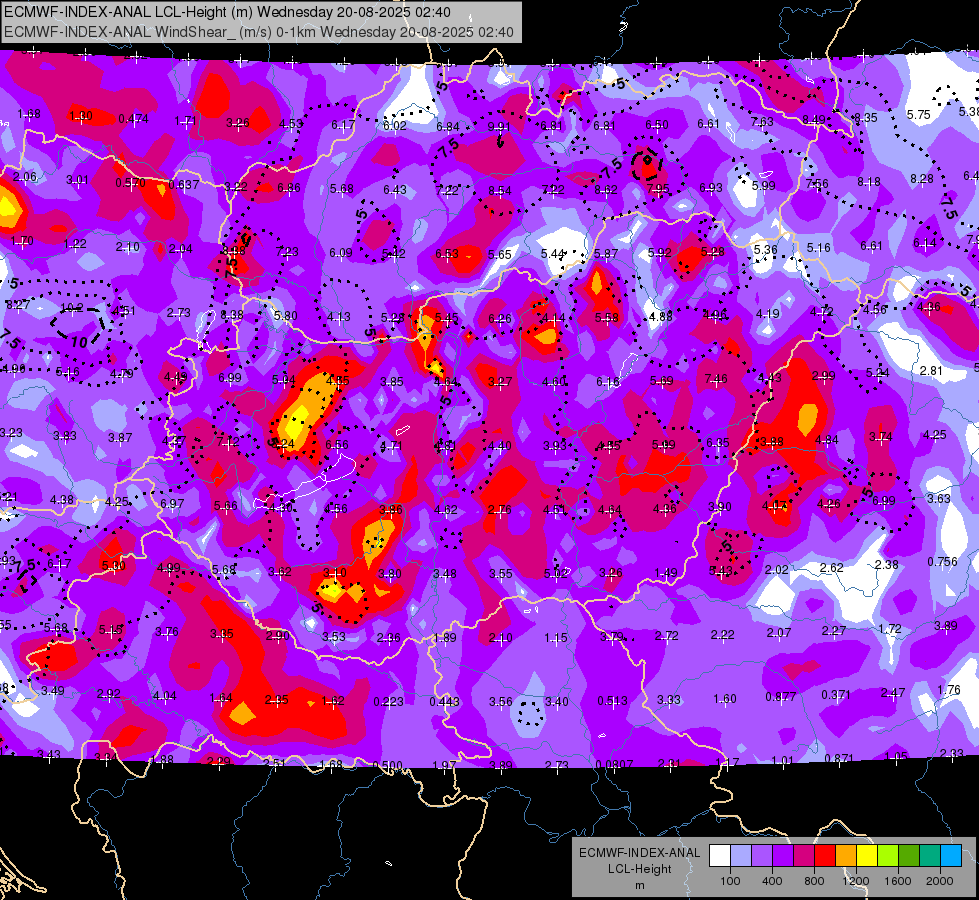This screenshot has width=979, height=900.
Task: Click the legend tick label 100
Action: 730,881
